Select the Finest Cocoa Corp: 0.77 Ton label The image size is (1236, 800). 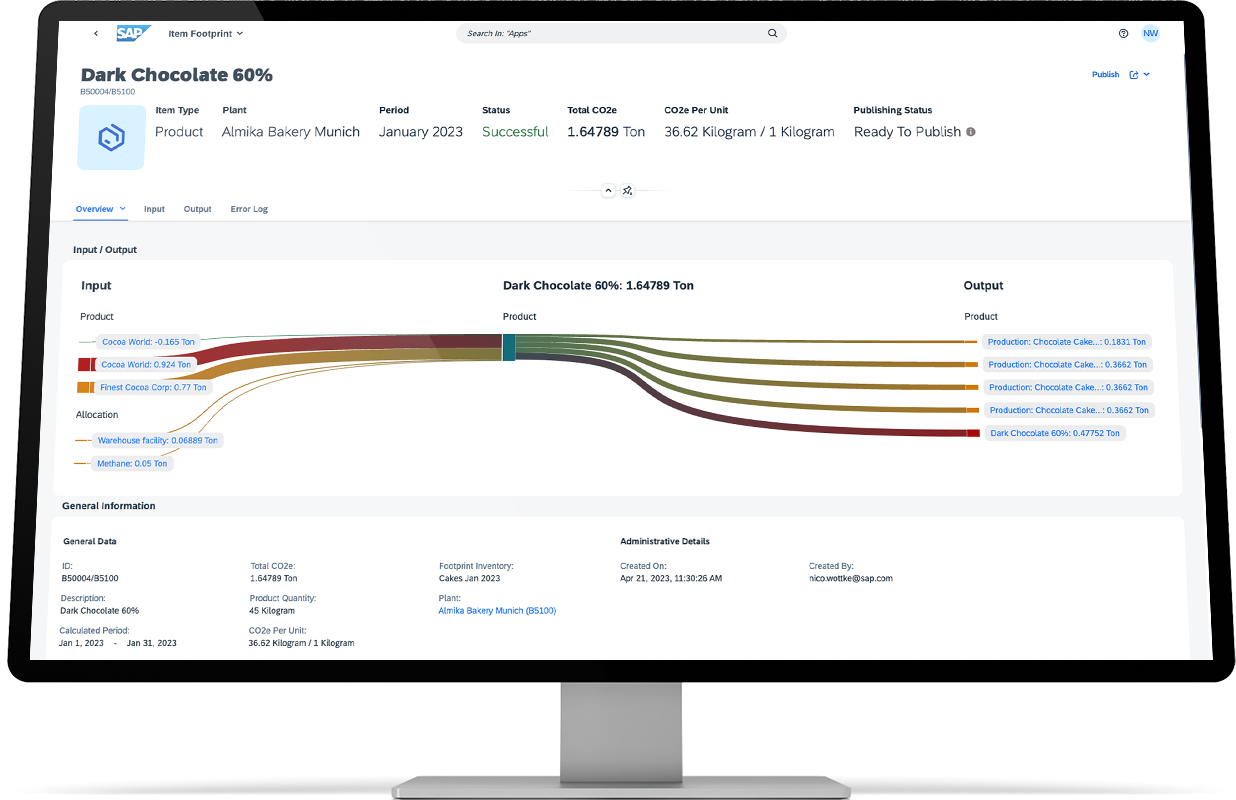tap(153, 387)
